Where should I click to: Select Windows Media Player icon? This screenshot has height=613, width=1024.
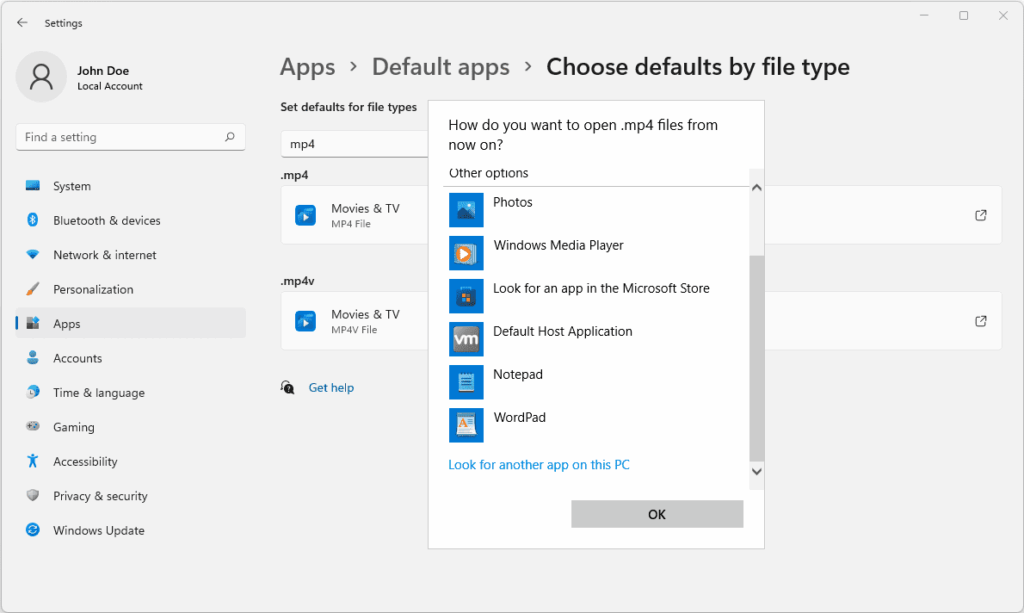(466, 253)
